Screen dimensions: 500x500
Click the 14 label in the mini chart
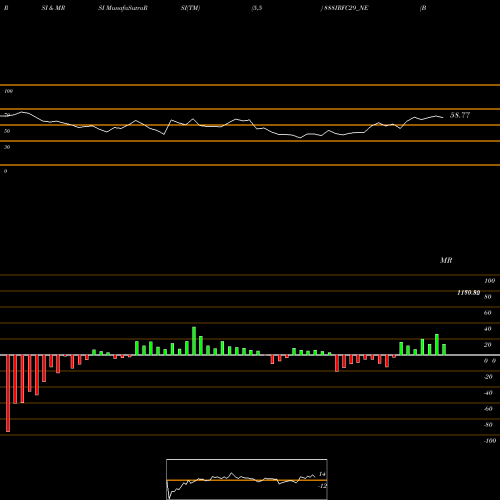(322, 474)
